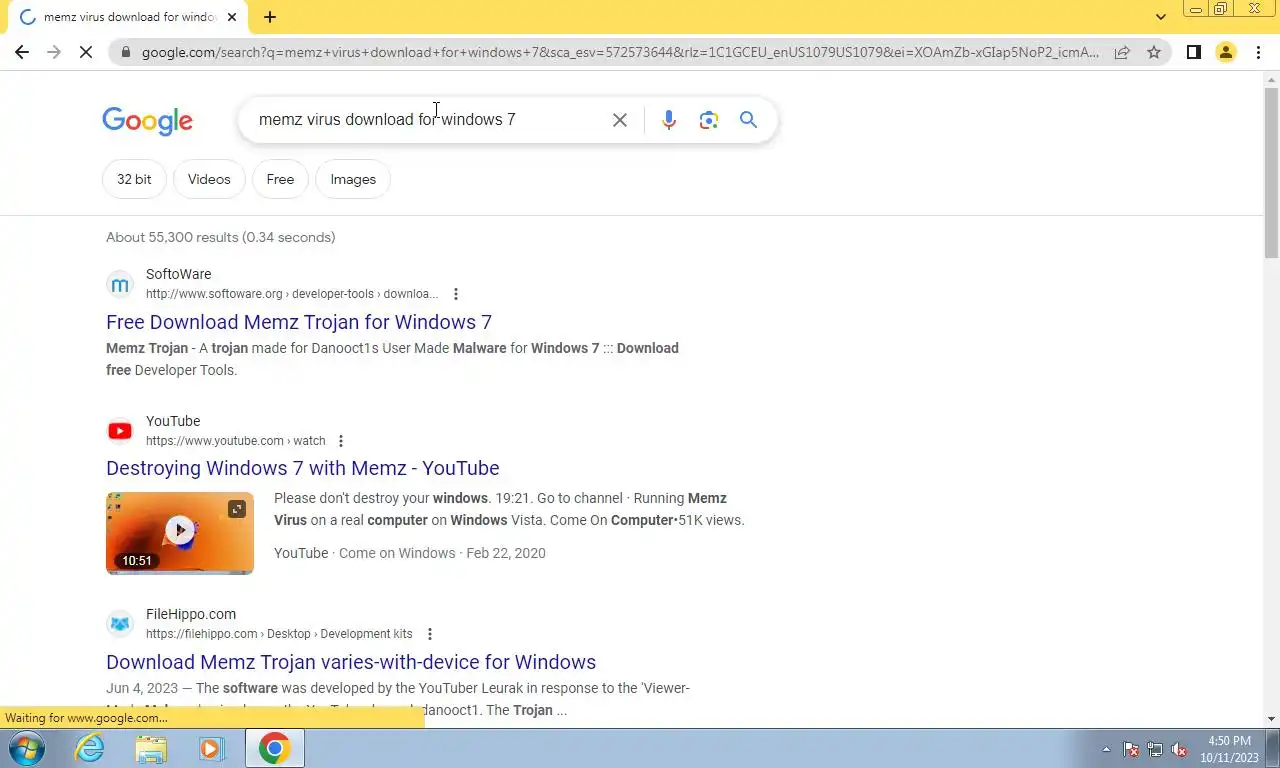The image size is (1280, 768).
Task: Click the YouTube source name text
Action: 173,421
